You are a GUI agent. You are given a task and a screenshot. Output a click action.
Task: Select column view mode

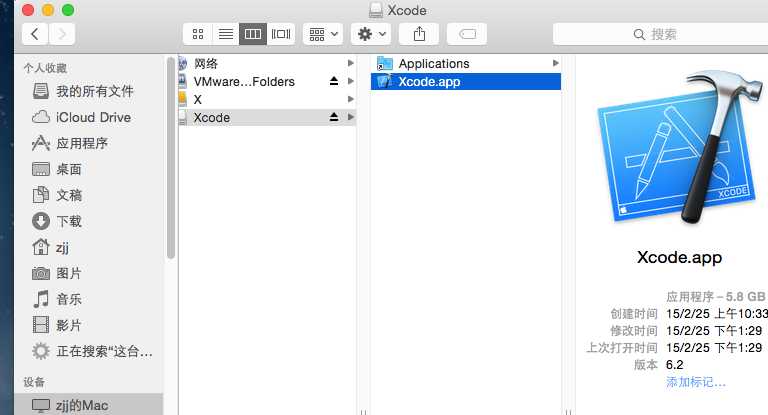[x=253, y=34]
